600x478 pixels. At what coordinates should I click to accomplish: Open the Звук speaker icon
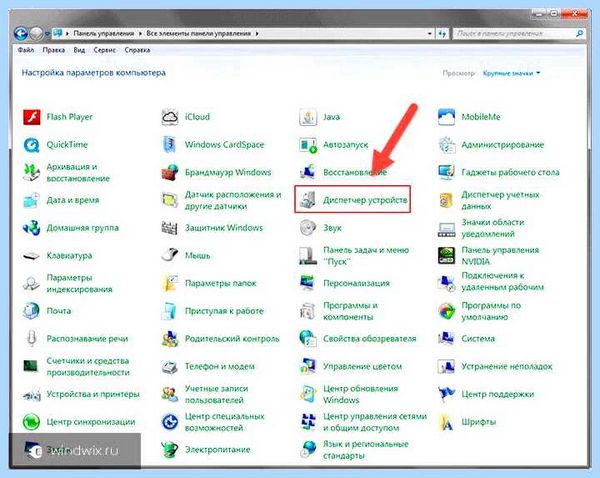pos(308,228)
